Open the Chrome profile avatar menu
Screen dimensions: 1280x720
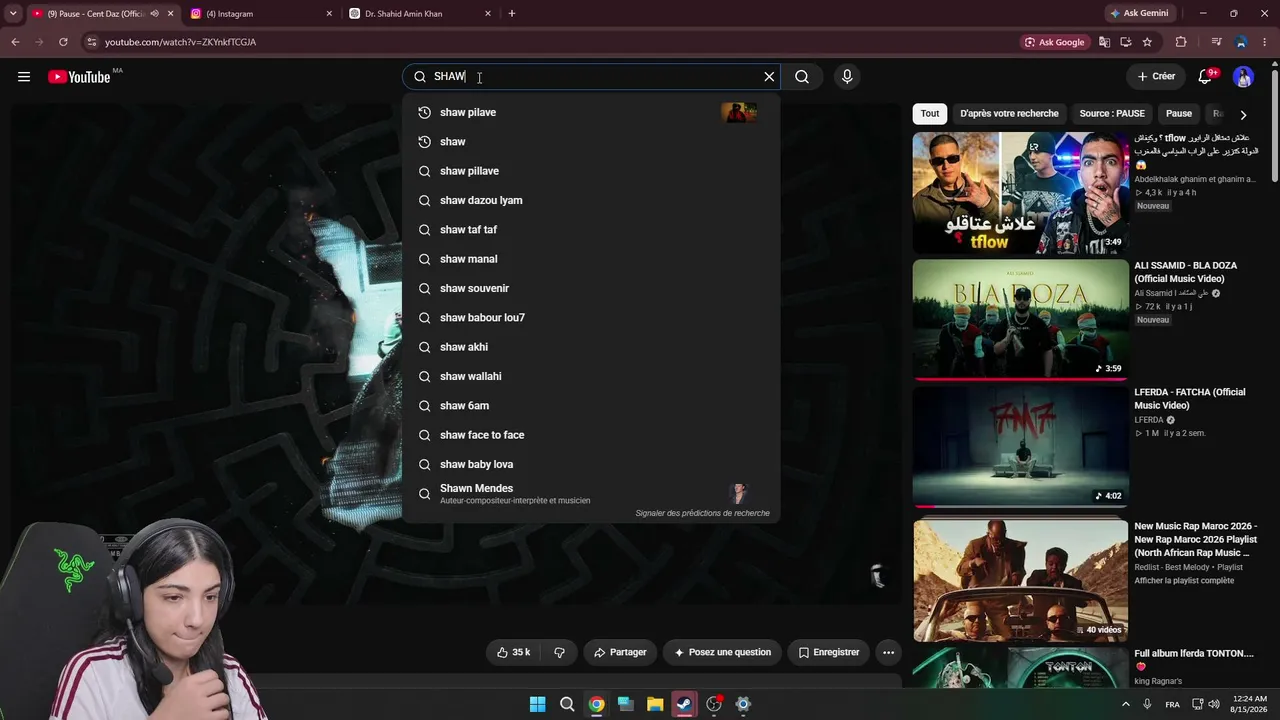pyautogui.click(x=1241, y=42)
